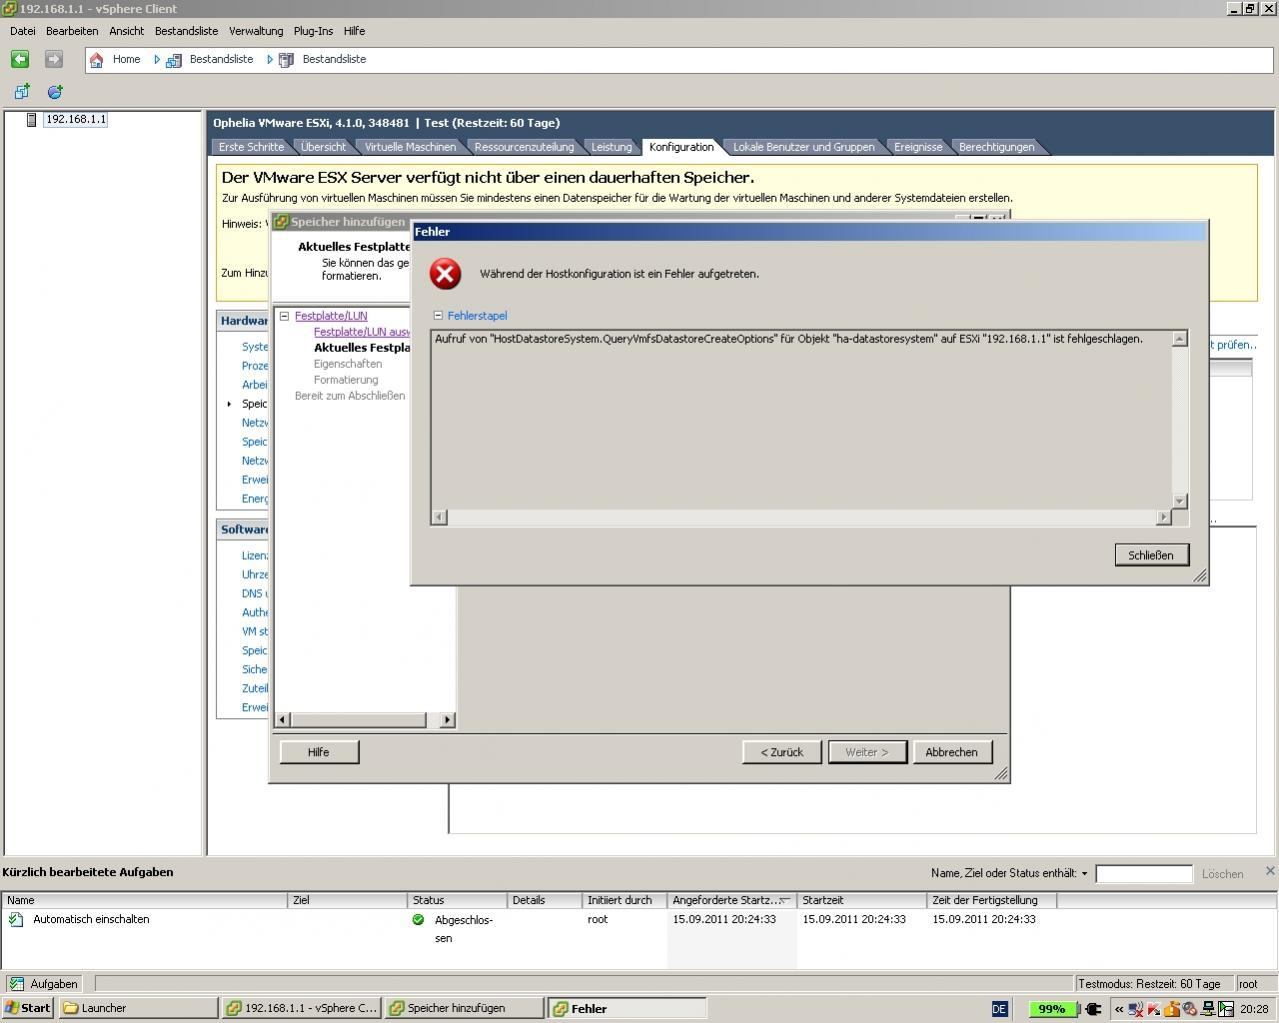Image resolution: width=1279 pixels, height=1023 pixels.
Task: Click the red error X icon in Fehler dialog
Action: tap(445, 273)
